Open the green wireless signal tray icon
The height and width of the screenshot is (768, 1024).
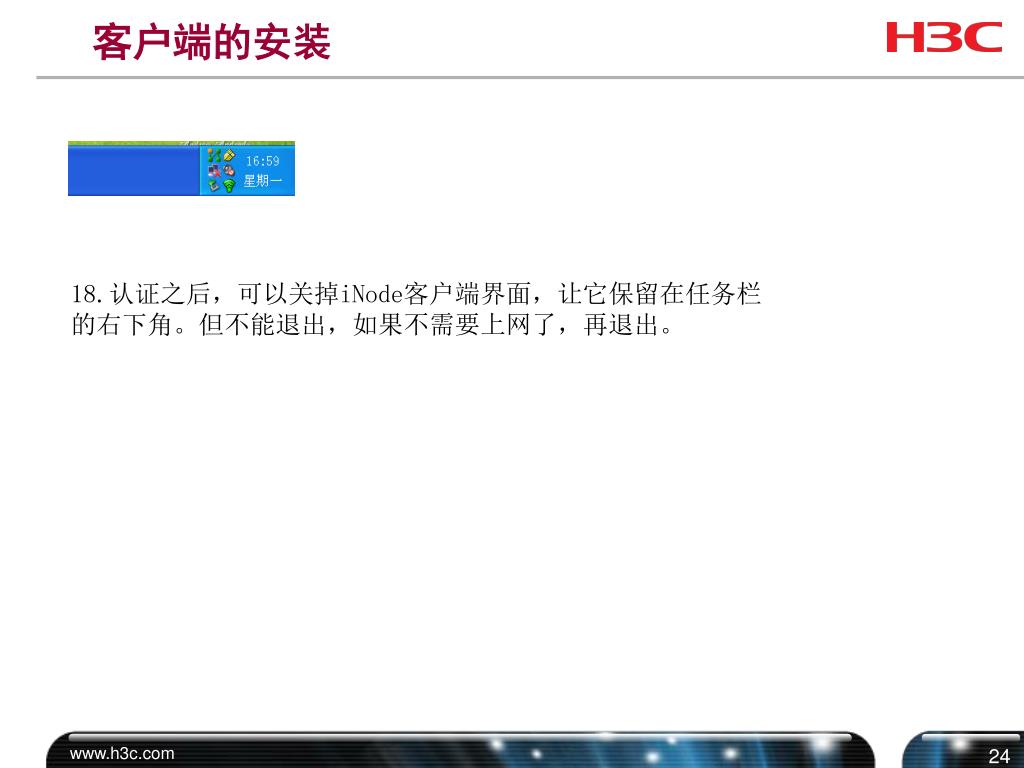(229, 186)
